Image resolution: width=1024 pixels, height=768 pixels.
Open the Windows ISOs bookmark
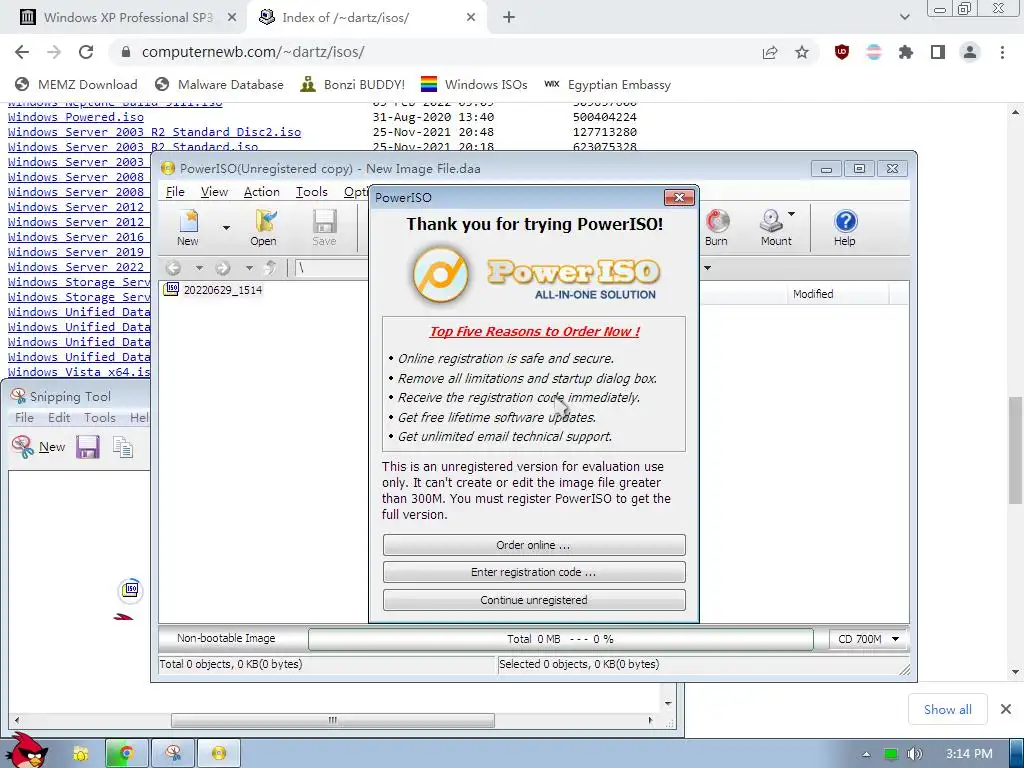474,84
